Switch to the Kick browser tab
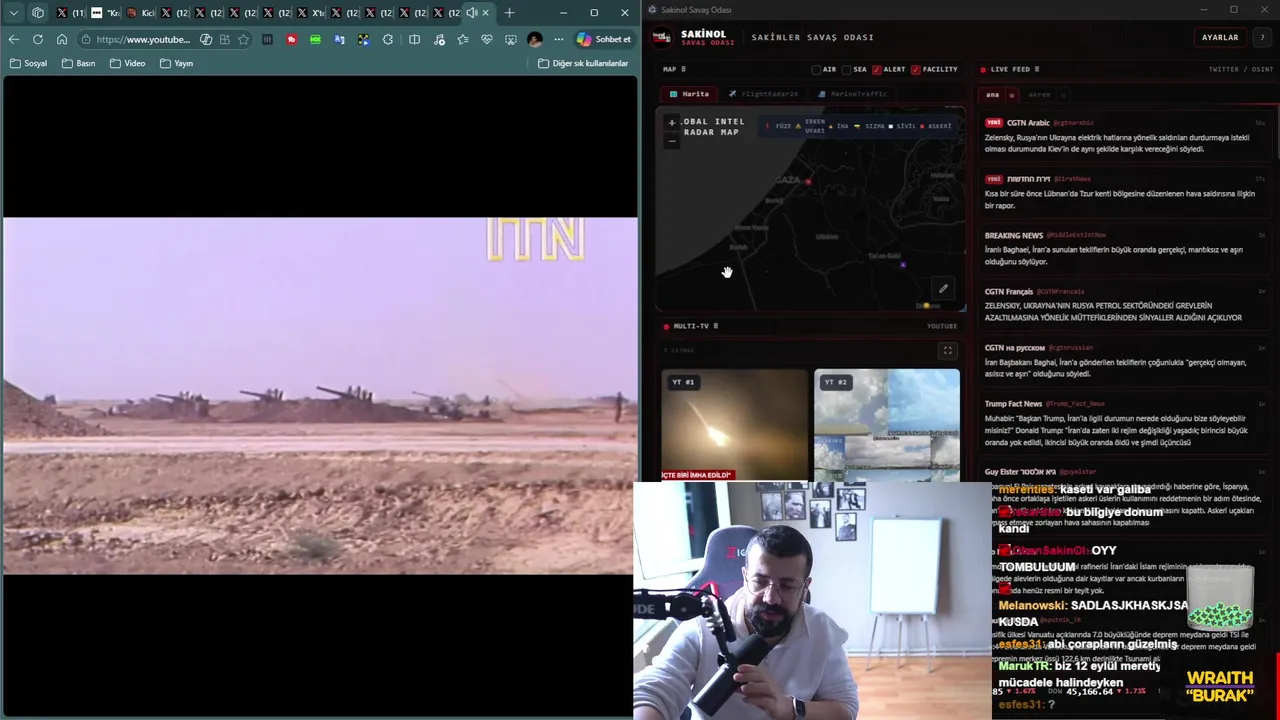1280x720 pixels. (x=139, y=12)
